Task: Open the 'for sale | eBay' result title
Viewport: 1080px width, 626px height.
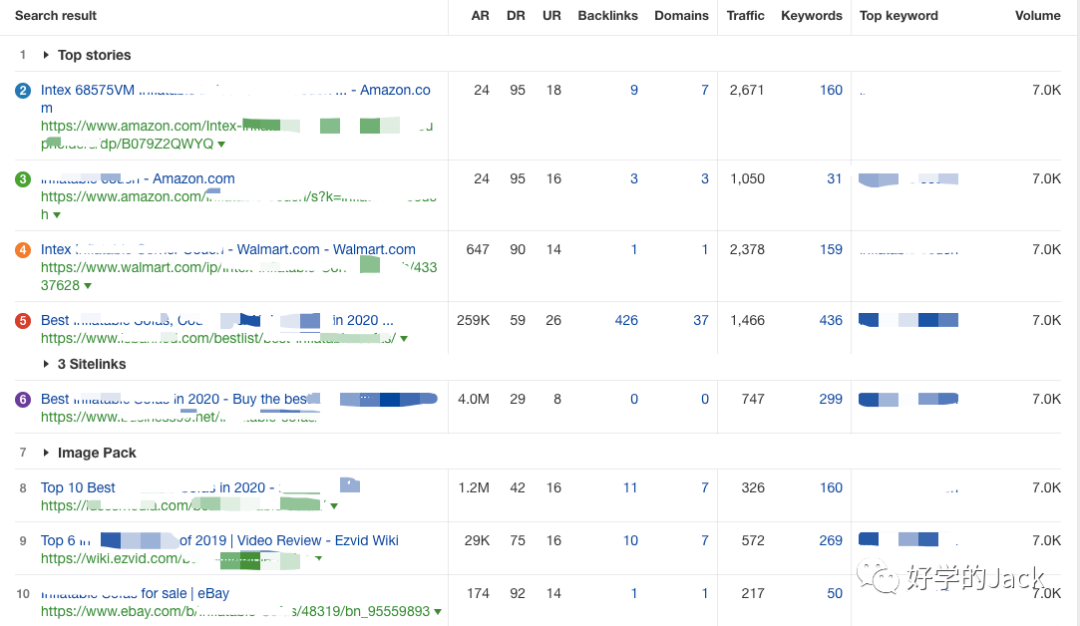Action: coord(135,594)
